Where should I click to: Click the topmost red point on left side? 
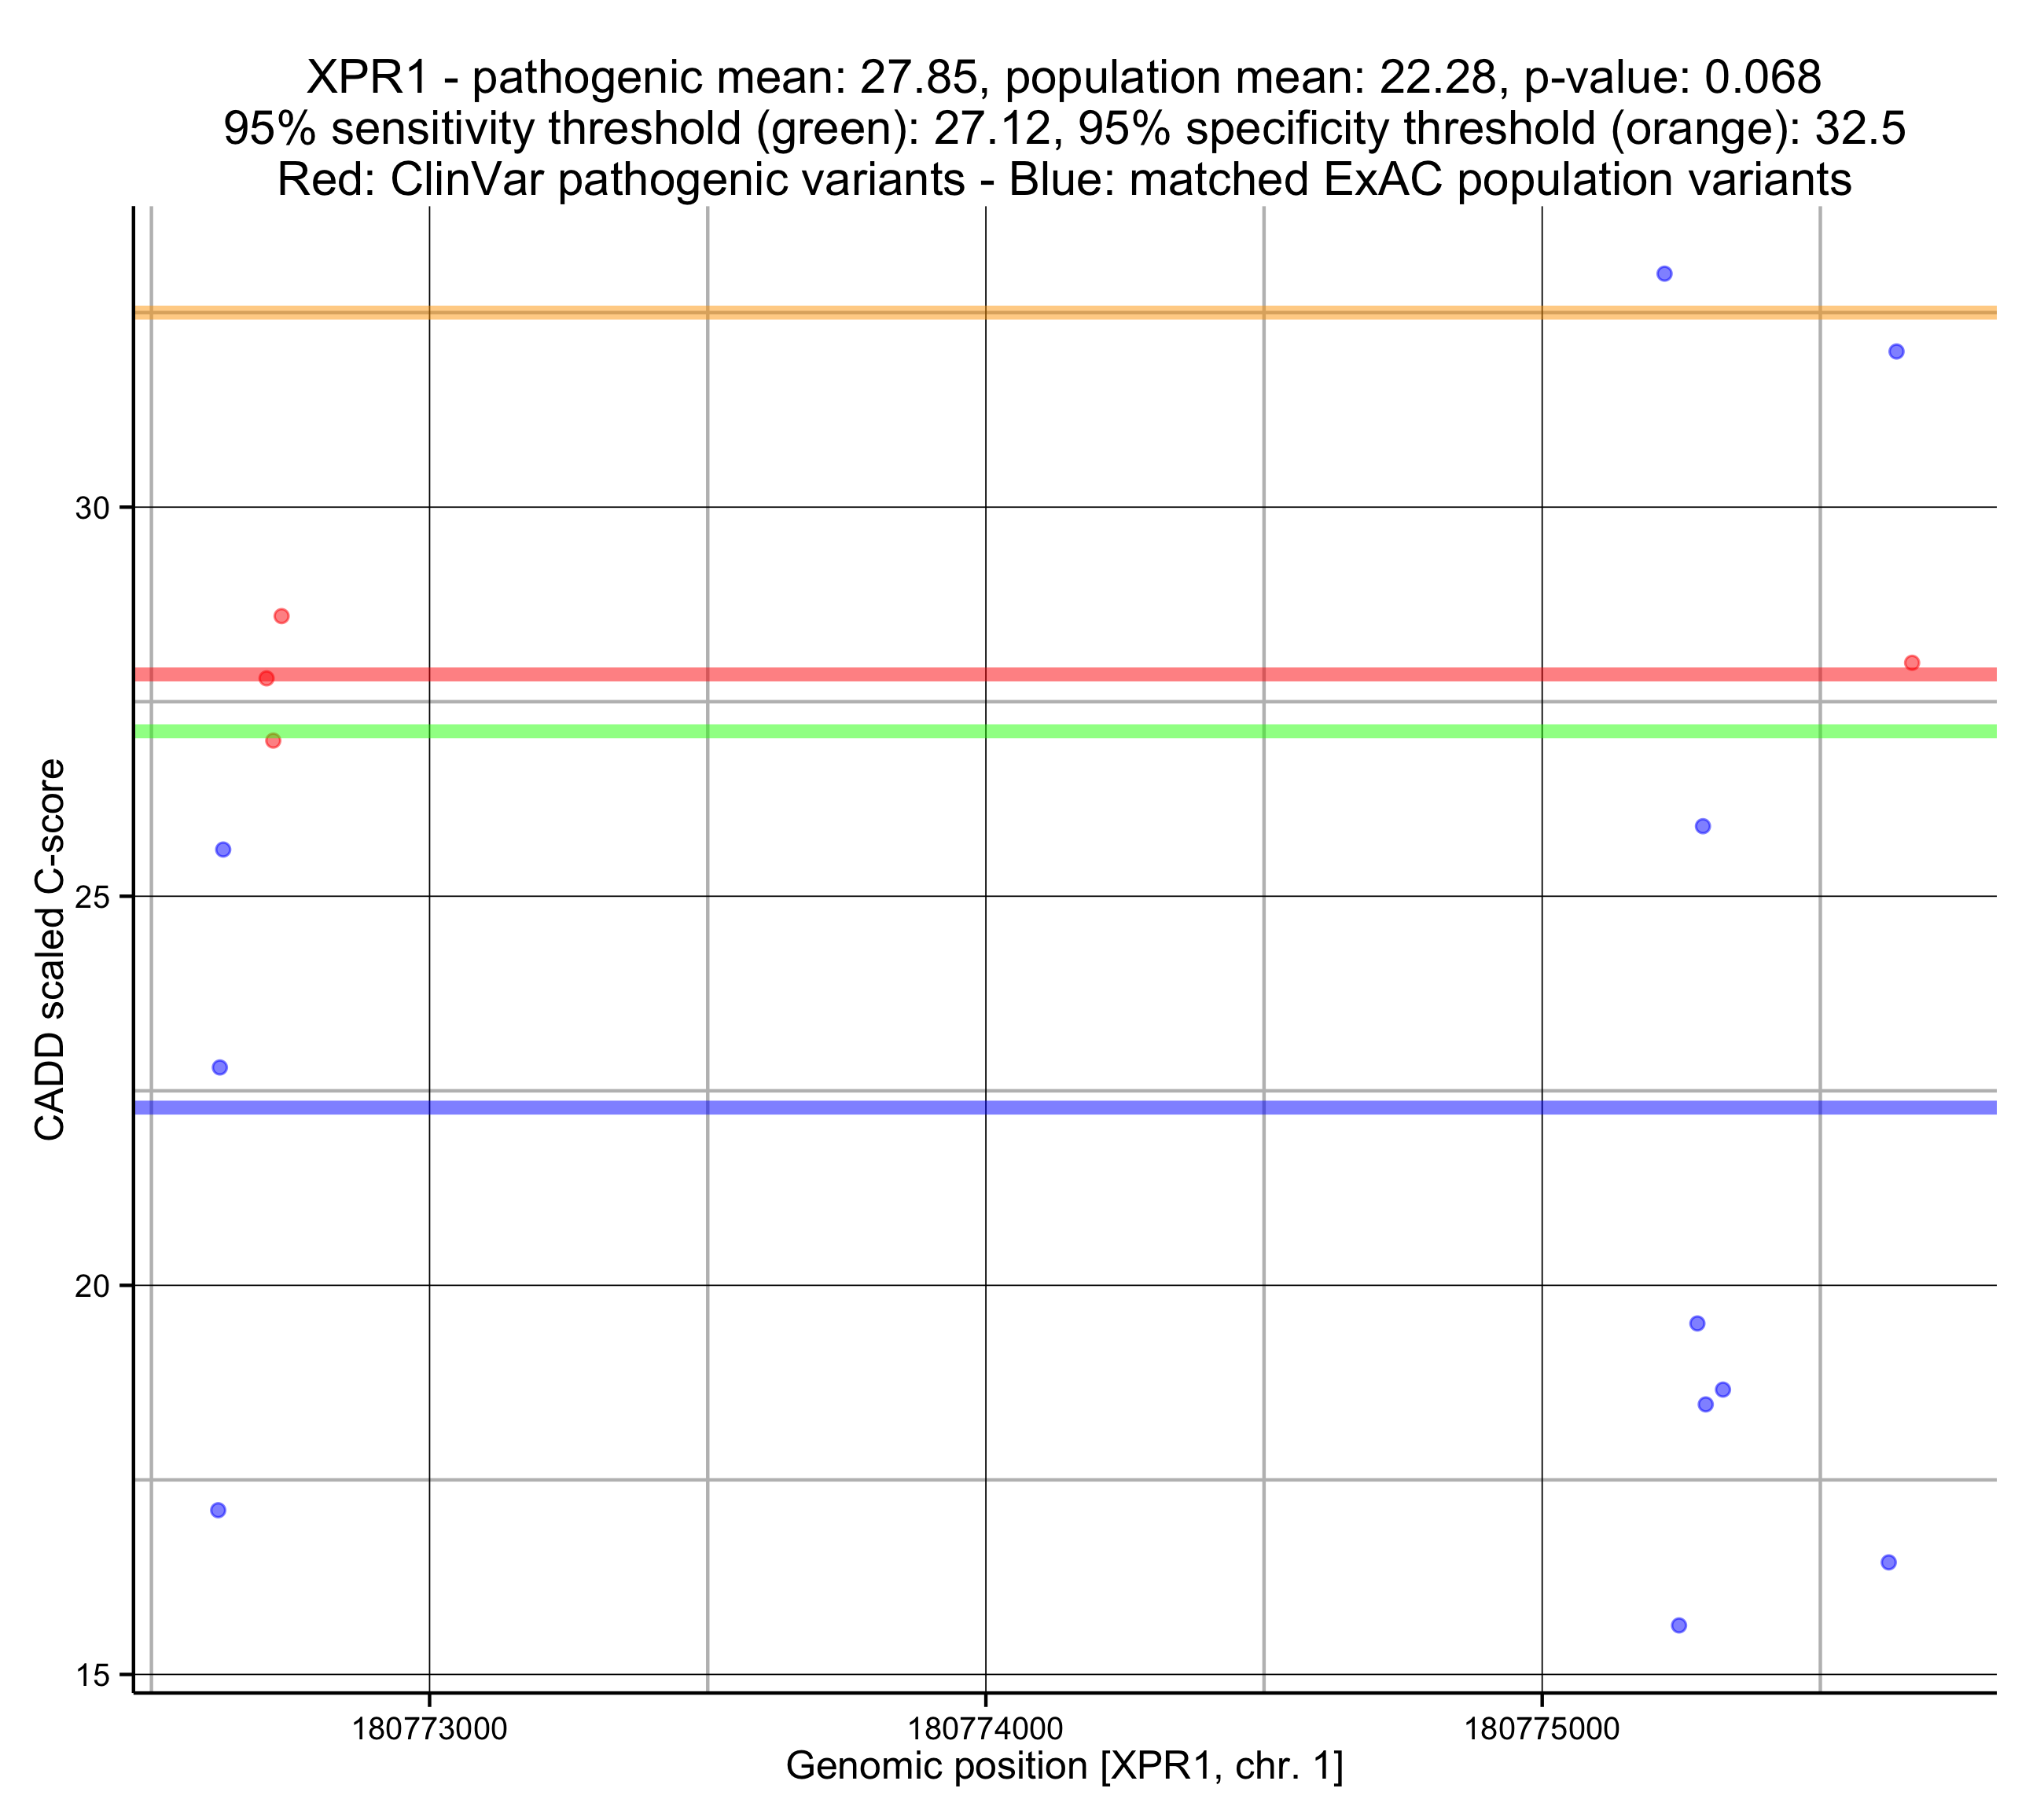coord(282,616)
